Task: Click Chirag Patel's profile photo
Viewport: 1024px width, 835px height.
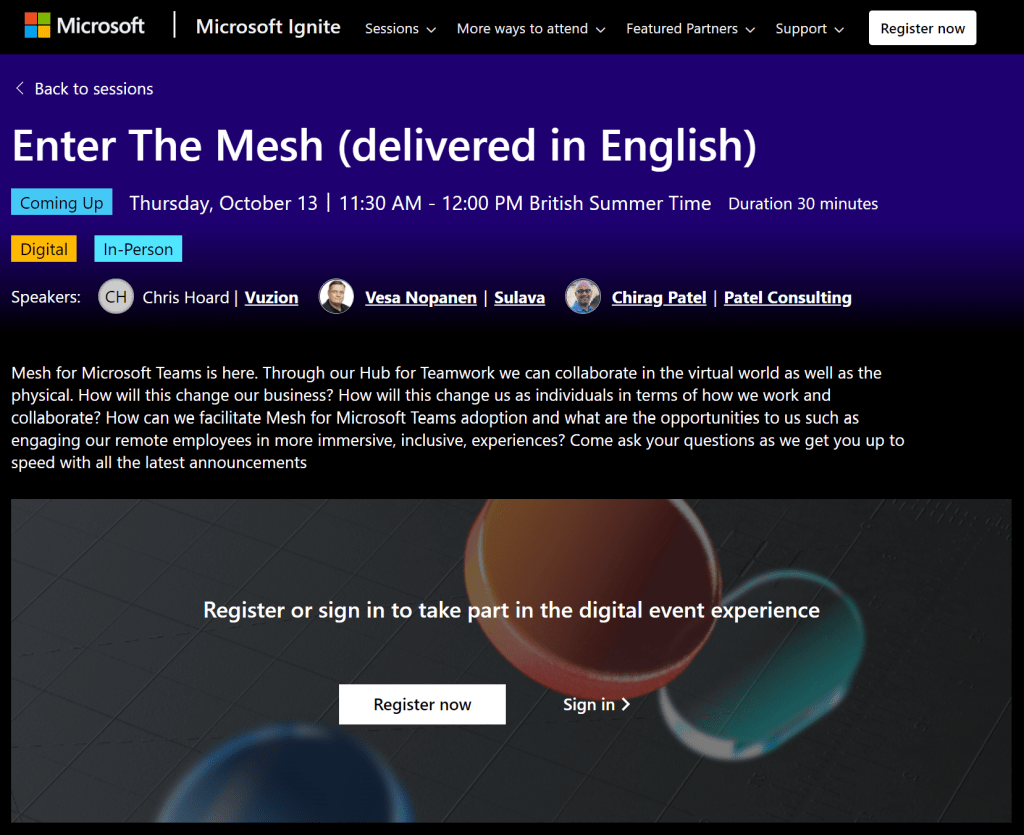Action: (583, 297)
